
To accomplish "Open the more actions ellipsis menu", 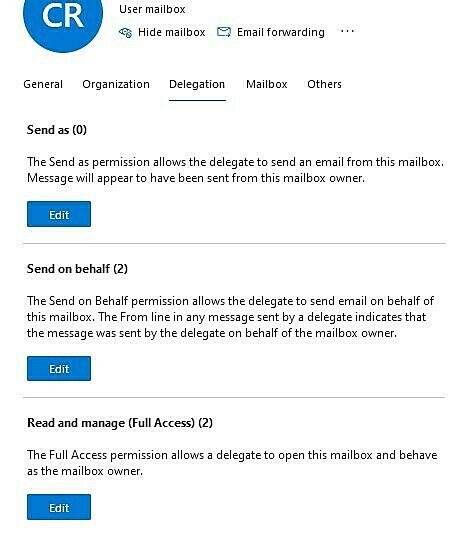I will [x=347, y=31].
